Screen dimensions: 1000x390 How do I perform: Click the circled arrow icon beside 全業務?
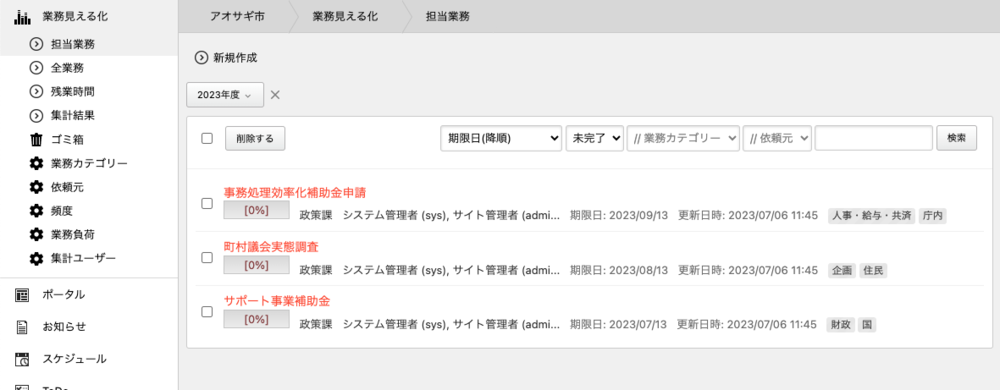click(36, 68)
